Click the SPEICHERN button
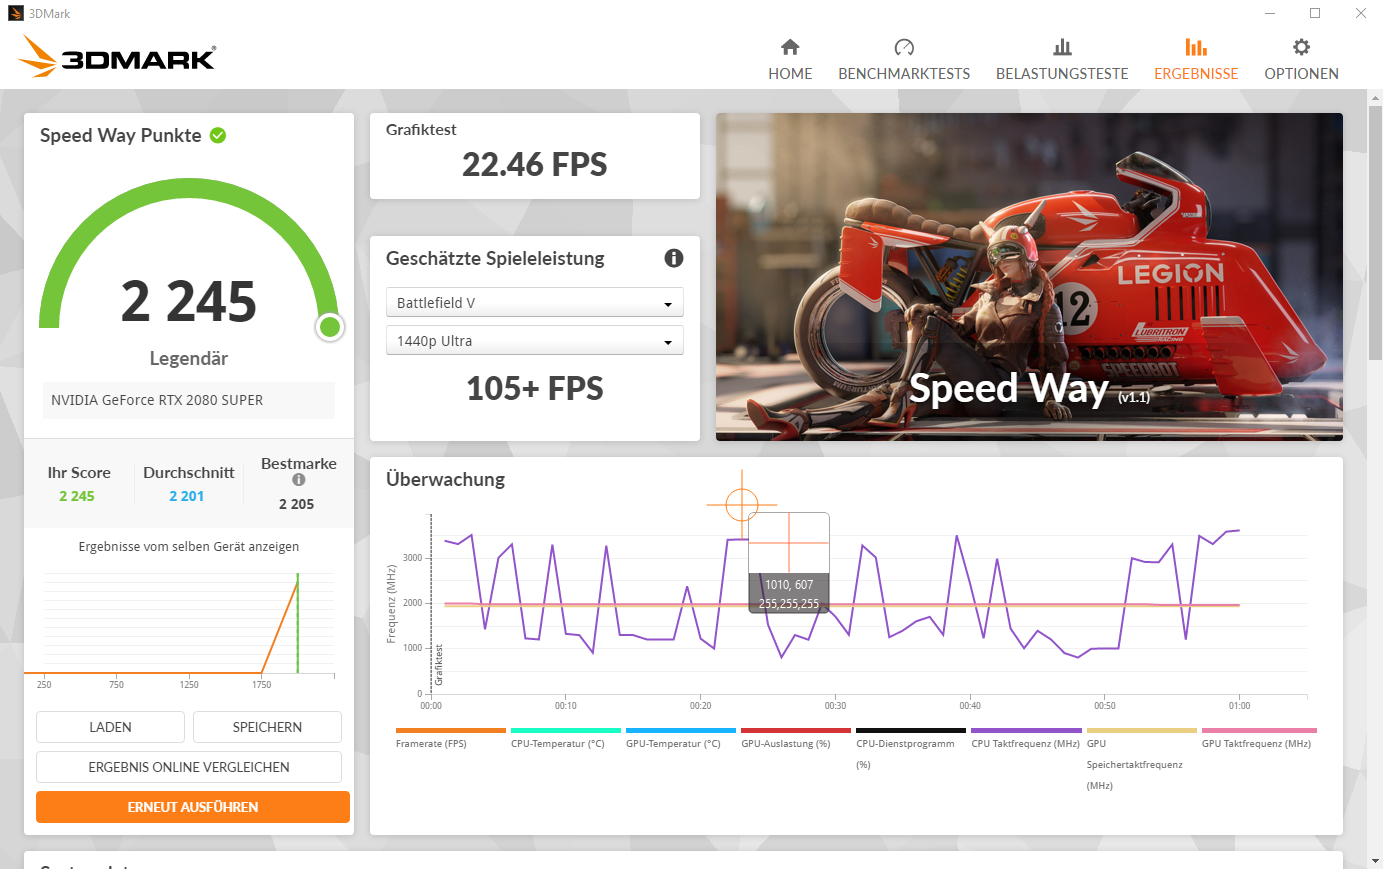The width and height of the screenshot is (1383, 869). click(x=267, y=727)
